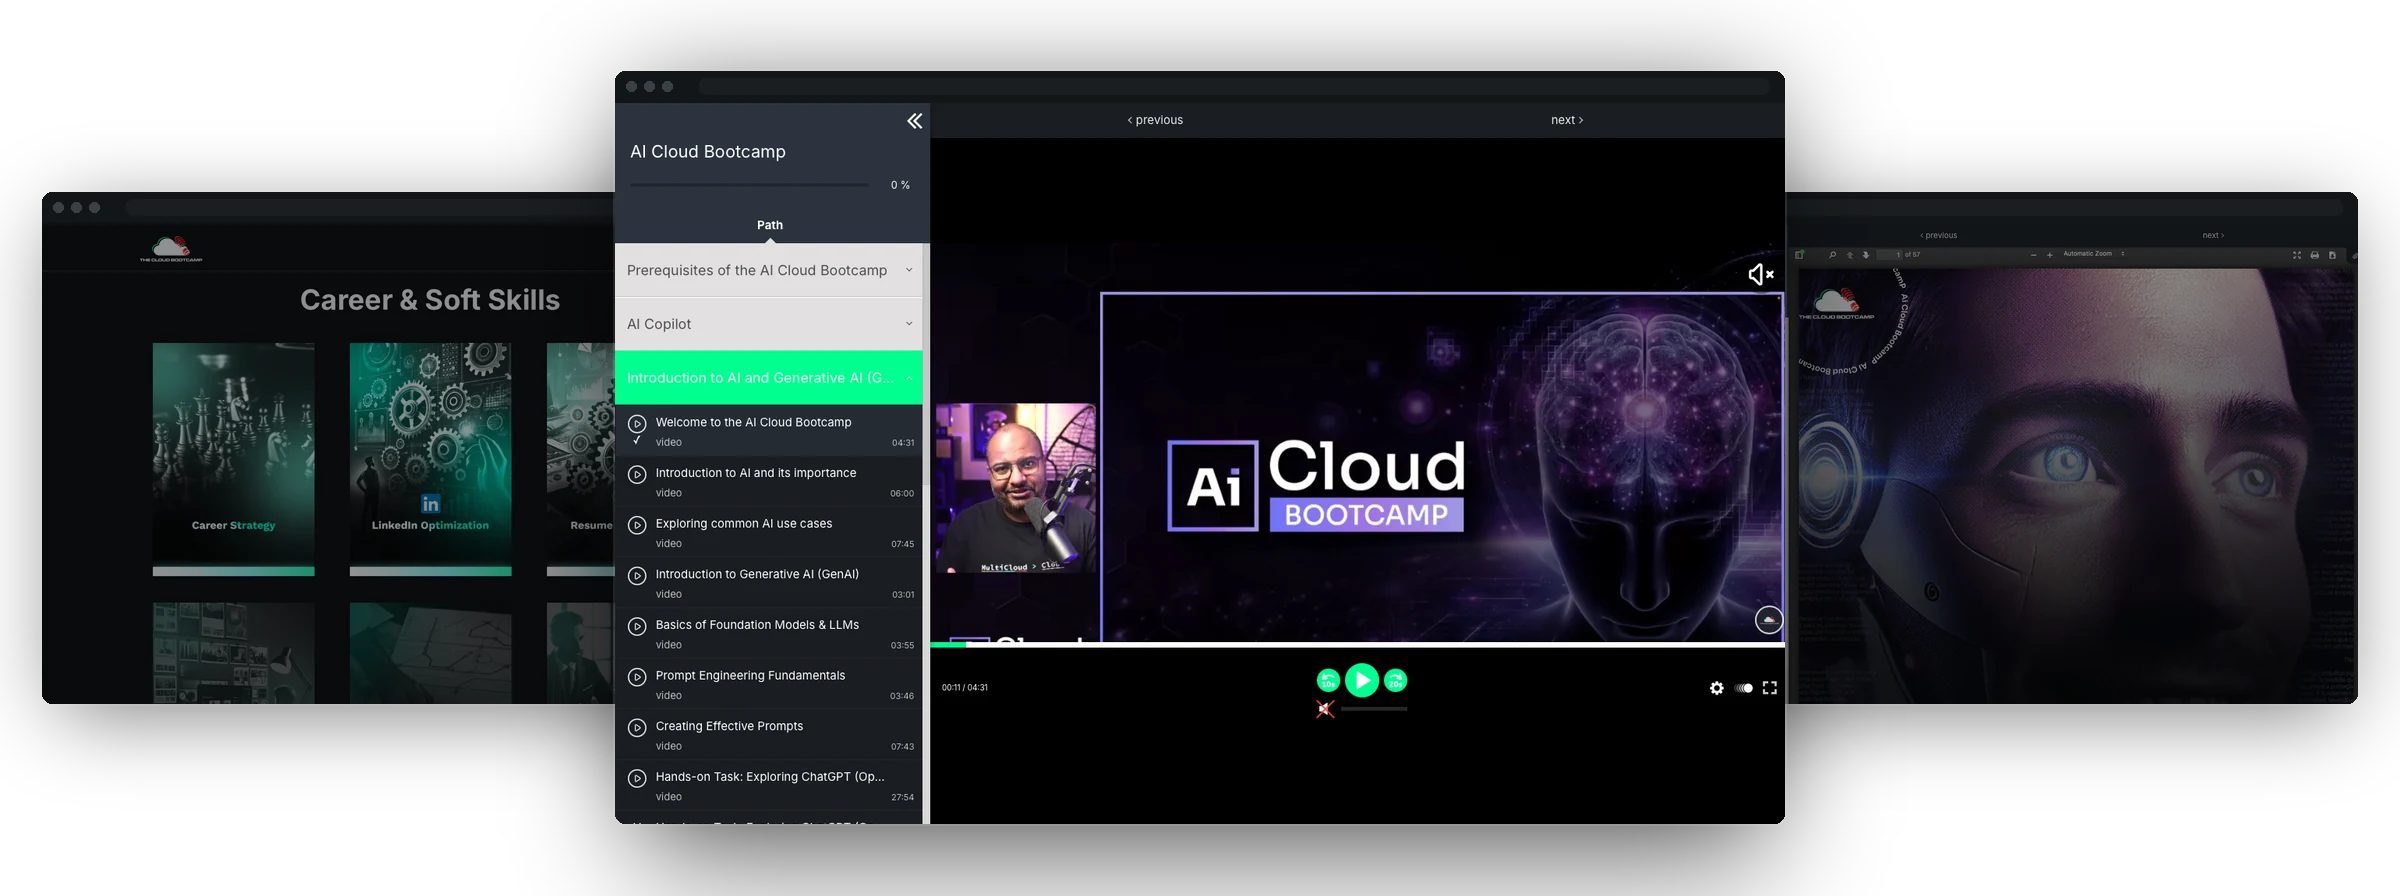Expand Prerequisites of the AI Cloud Bootcamp
2400x896 pixels.
pos(768,270)
